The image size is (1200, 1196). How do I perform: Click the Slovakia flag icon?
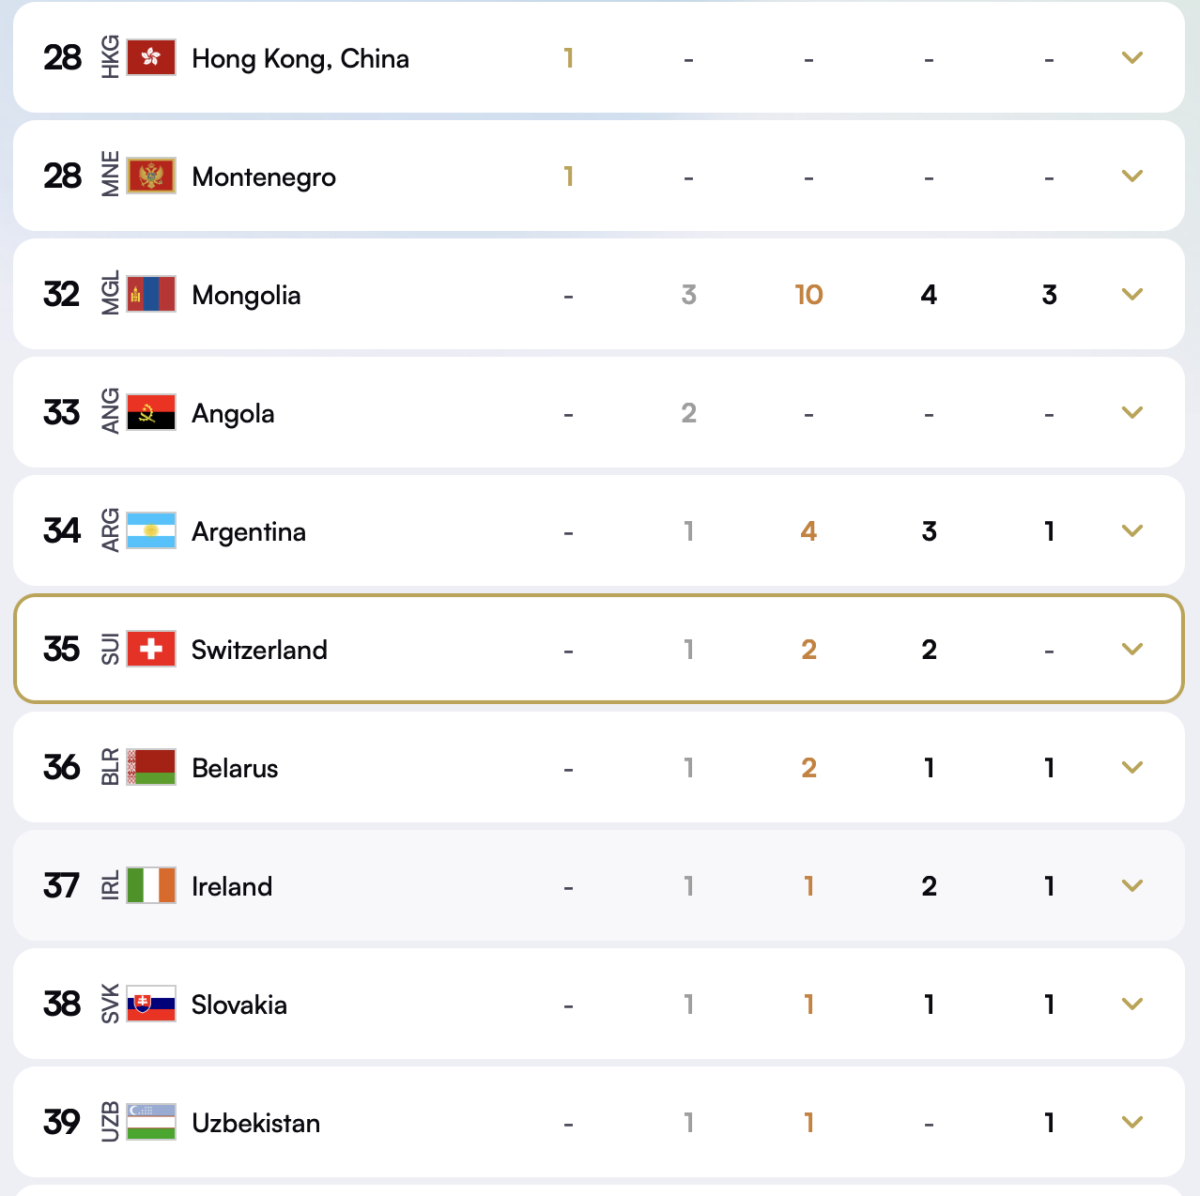coord(152,1004)
